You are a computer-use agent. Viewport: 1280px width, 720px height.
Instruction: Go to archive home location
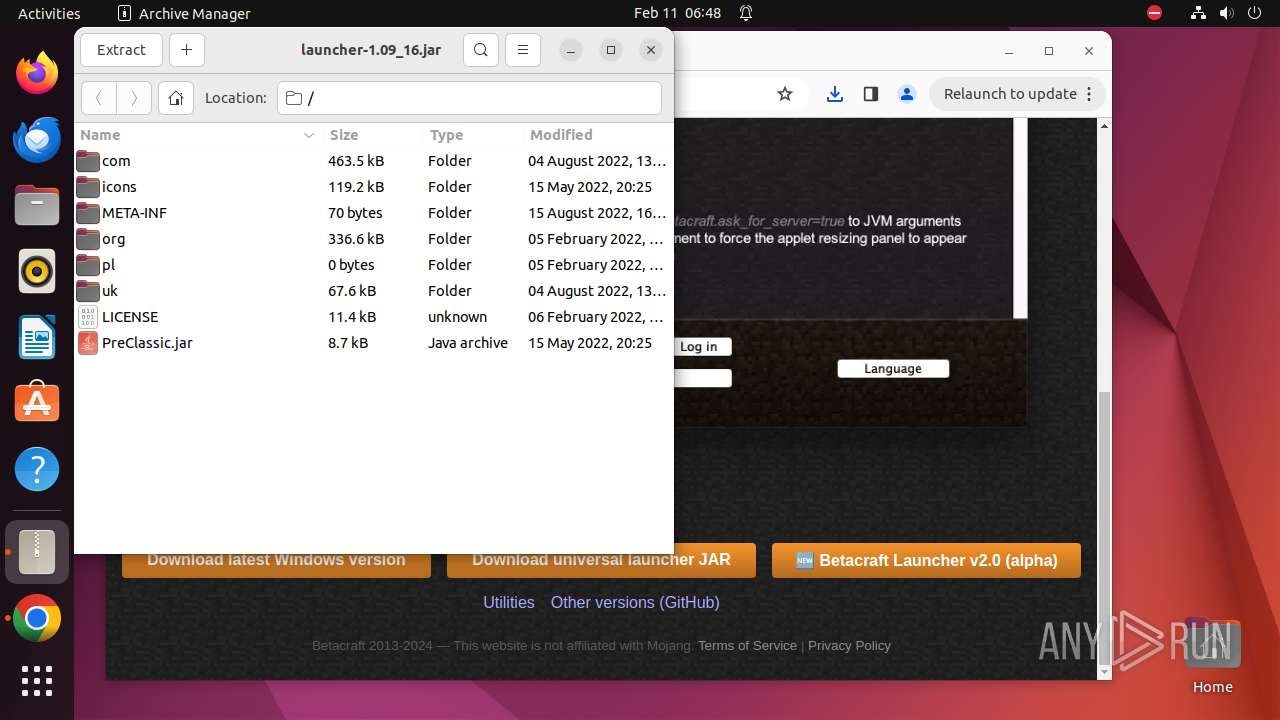176,98
